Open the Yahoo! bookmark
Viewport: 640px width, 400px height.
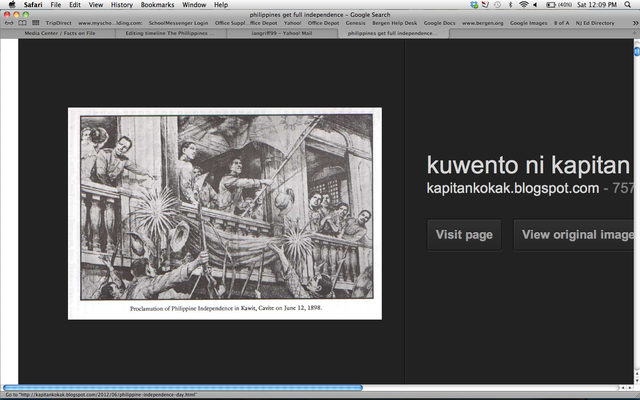293,23
